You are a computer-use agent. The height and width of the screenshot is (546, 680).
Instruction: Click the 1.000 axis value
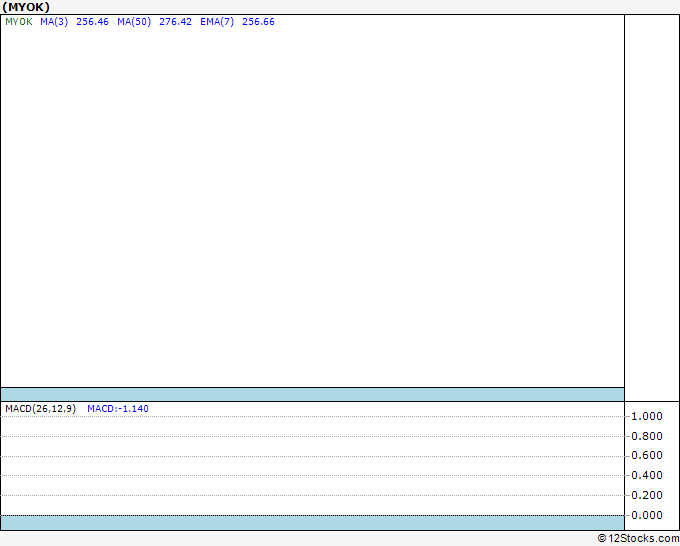coord(647,416)
